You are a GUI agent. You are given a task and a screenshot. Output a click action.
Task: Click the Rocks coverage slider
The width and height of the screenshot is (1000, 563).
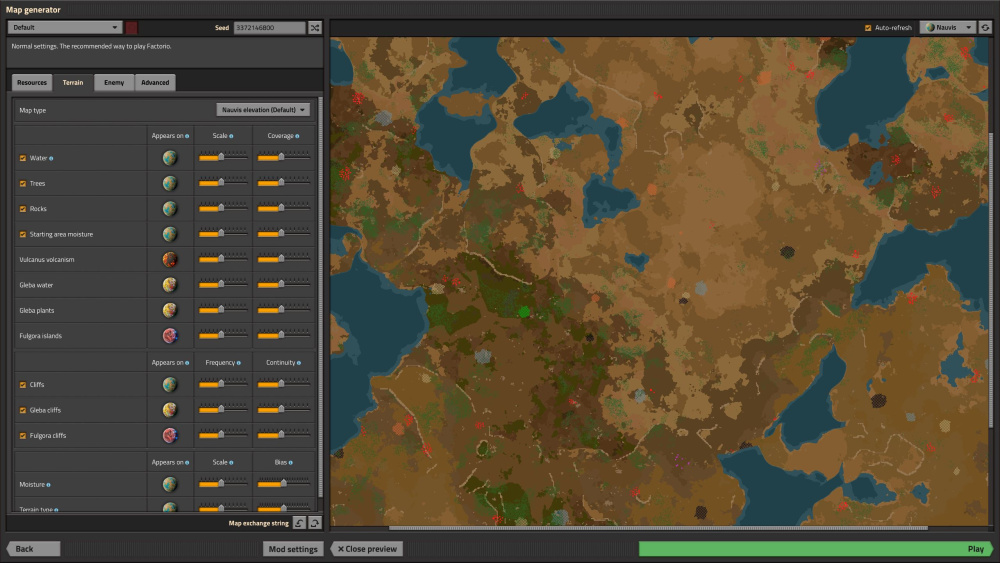[282, 209]
